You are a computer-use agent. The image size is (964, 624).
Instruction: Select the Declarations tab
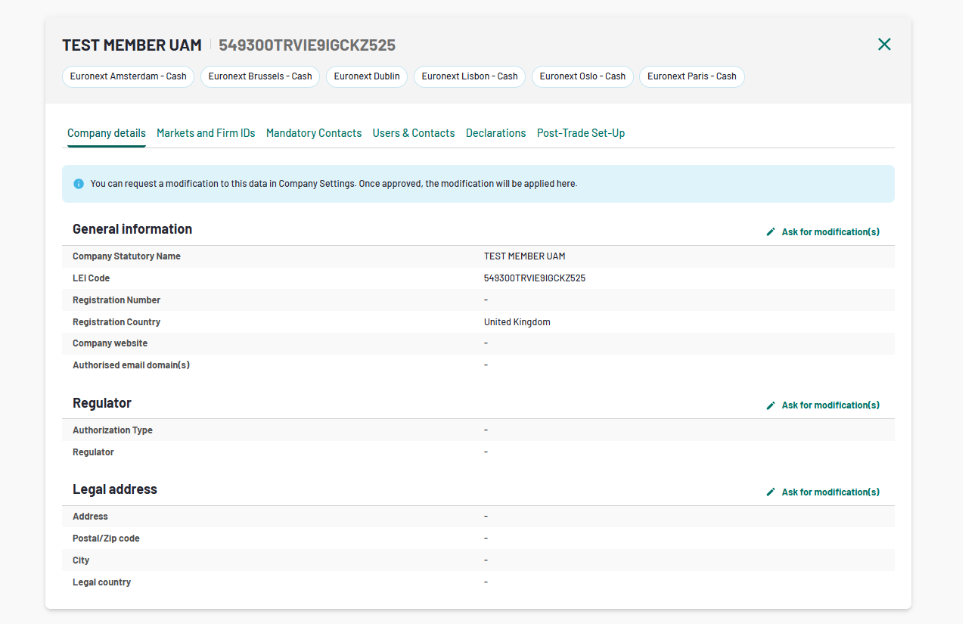coord(496,133)
